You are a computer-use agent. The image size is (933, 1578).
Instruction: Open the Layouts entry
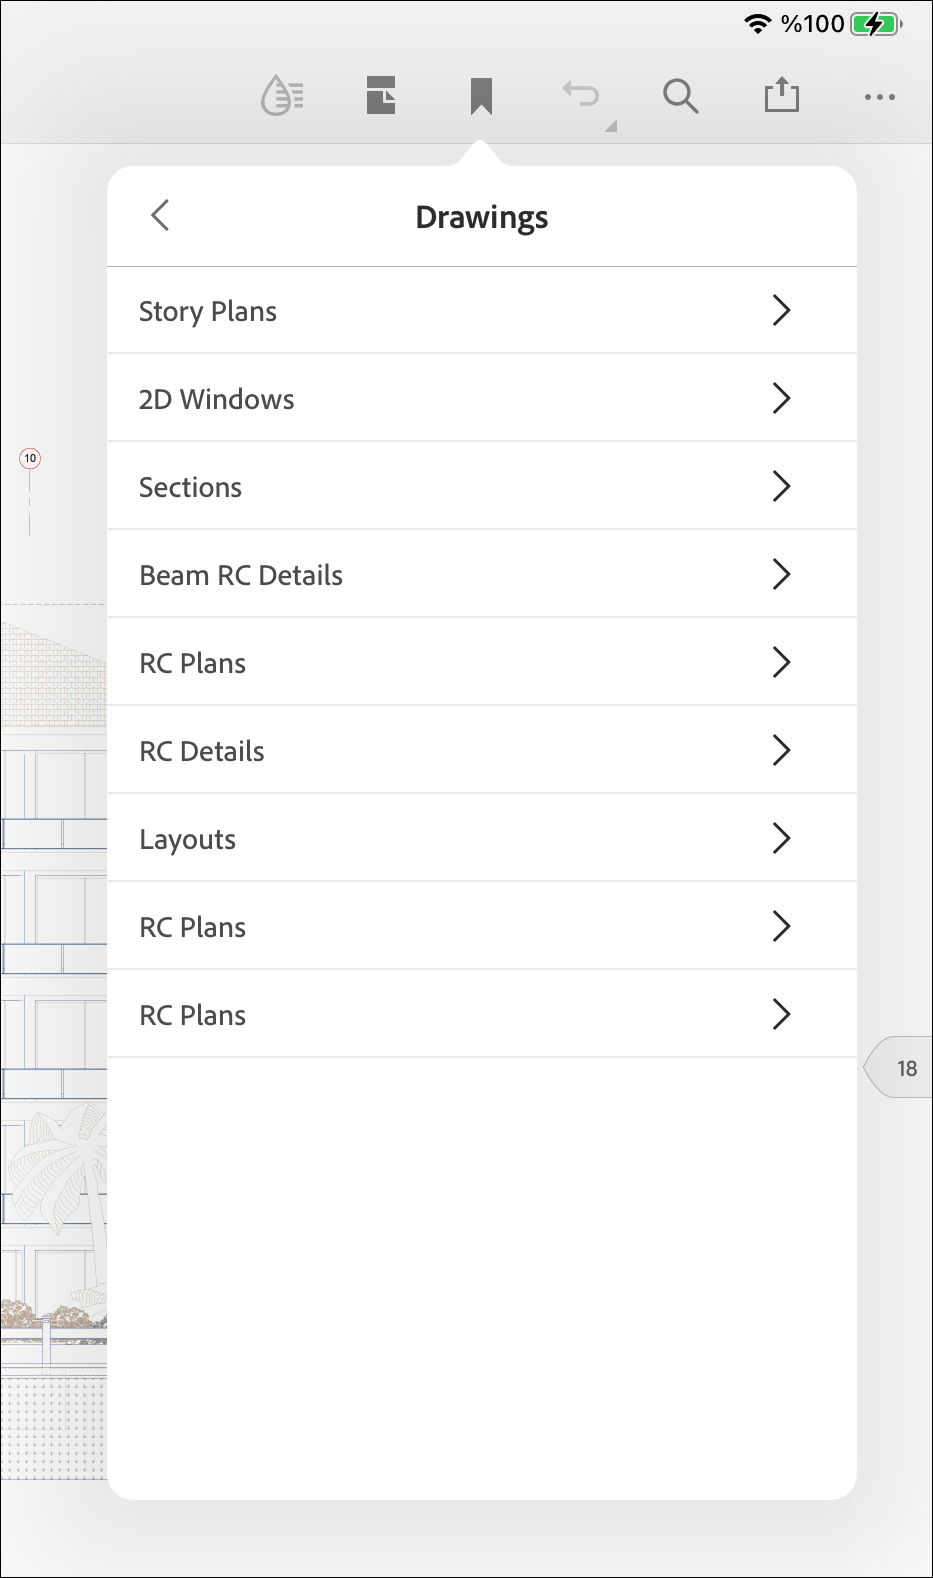coord(188,839)
